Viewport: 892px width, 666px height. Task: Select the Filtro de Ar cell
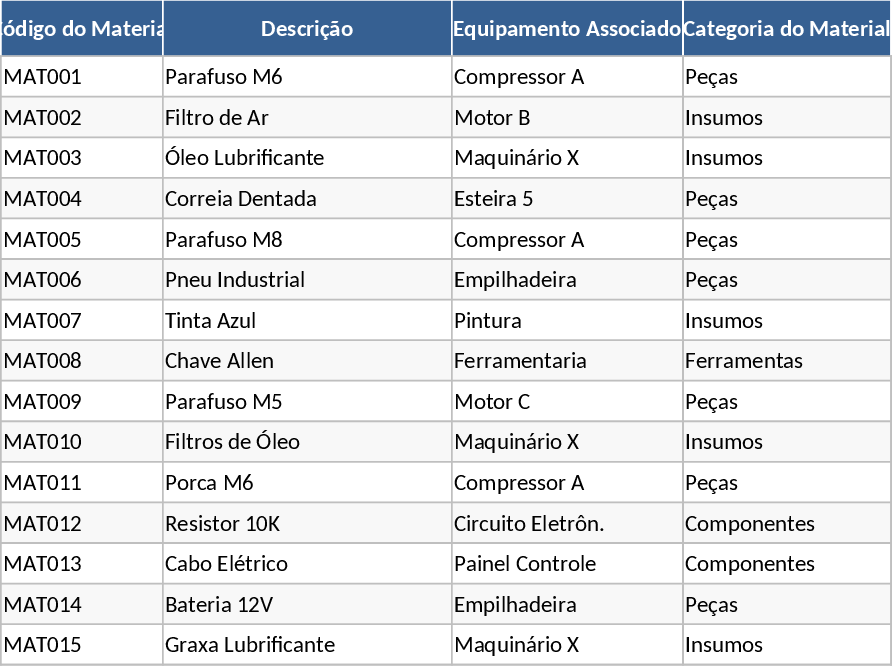click(x=307, y=118)
